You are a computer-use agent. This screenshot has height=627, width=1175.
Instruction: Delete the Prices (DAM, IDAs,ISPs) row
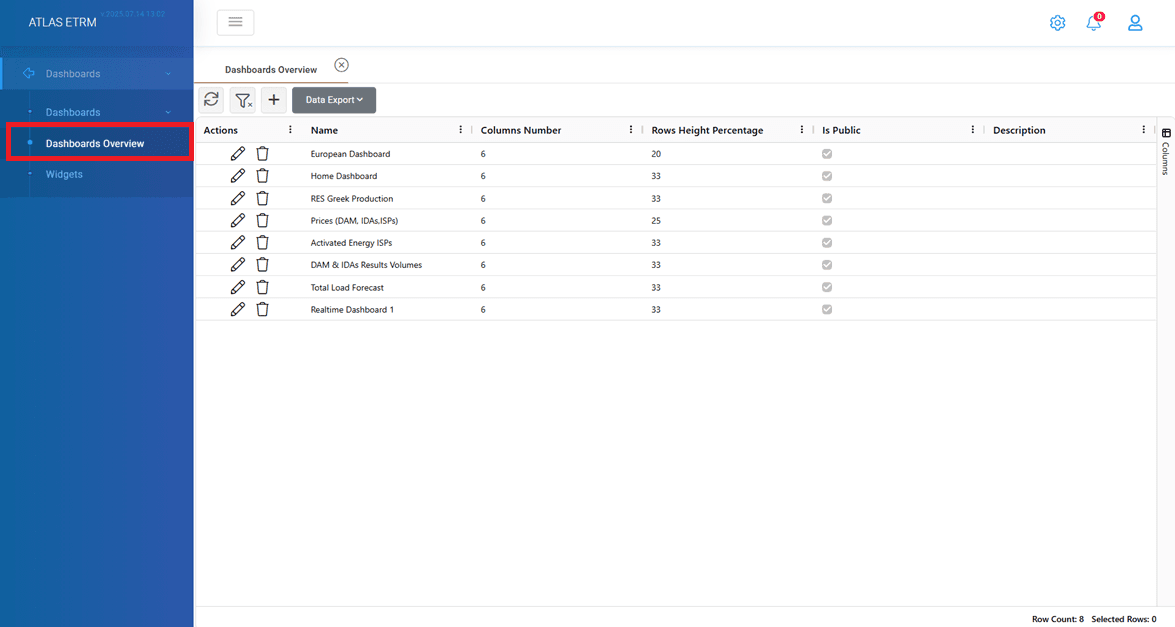(x=262, y=220)
